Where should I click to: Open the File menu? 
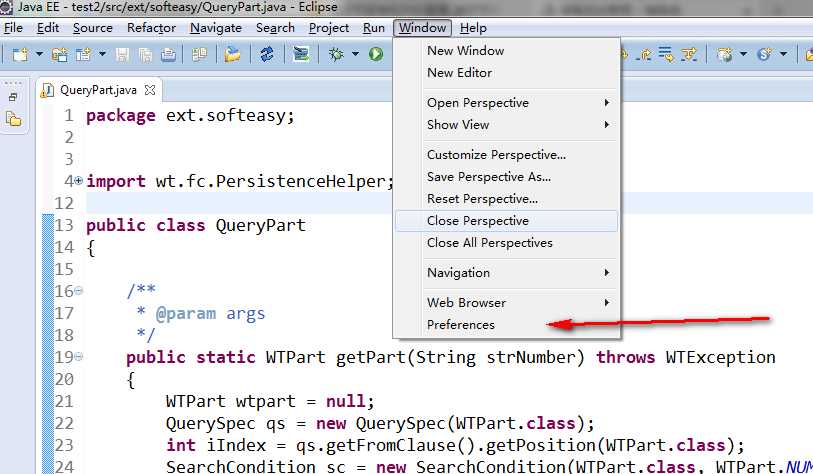(x=13, y=28)
